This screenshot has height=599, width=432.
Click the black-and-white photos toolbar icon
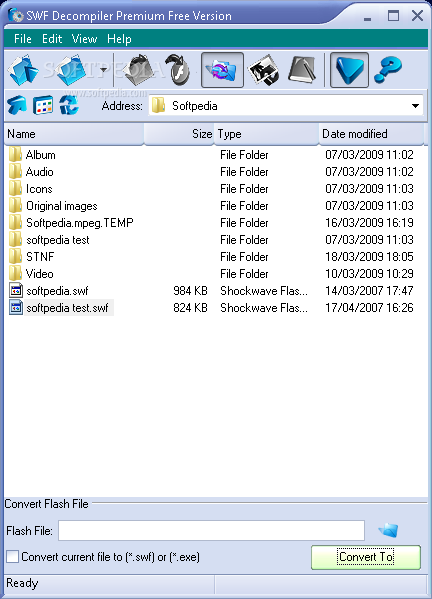coord(263,70)
